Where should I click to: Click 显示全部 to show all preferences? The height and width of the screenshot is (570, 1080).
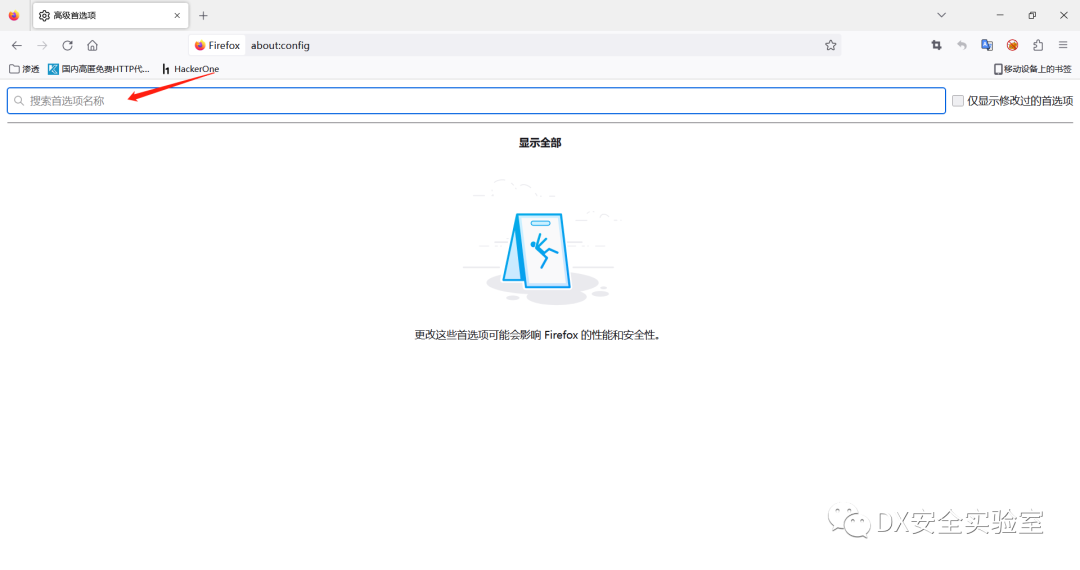coord(540,143)
